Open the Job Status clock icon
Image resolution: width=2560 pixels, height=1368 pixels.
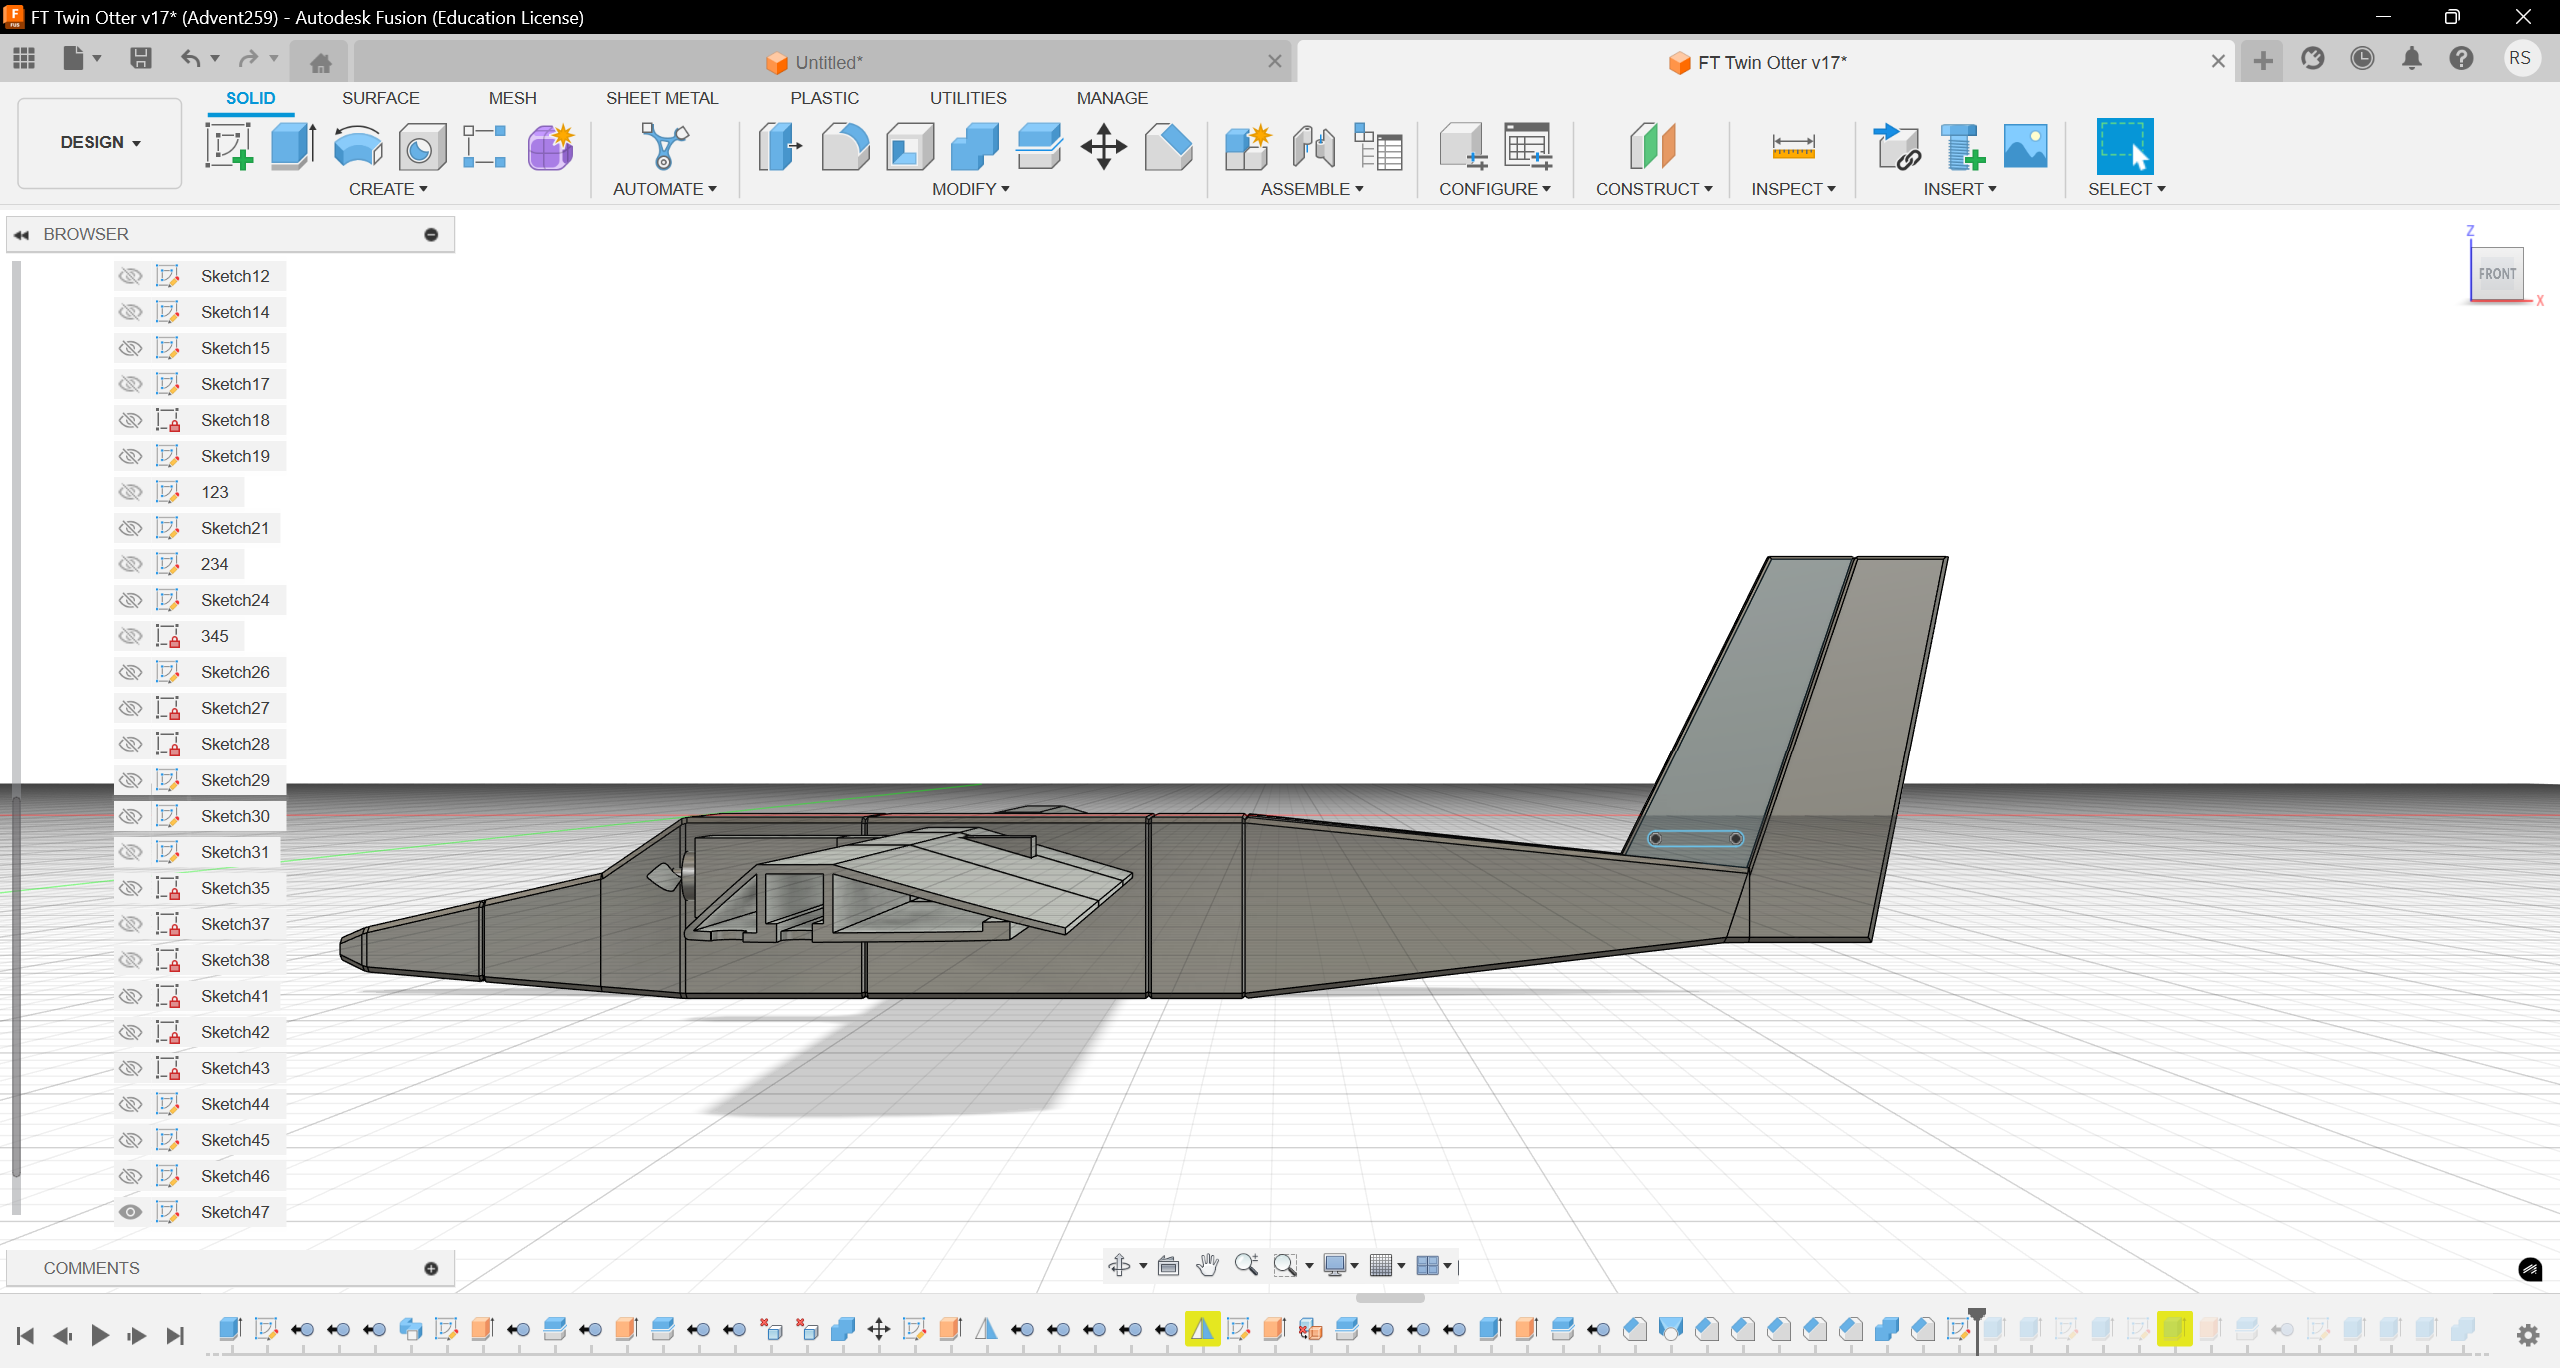point(2362,58)
